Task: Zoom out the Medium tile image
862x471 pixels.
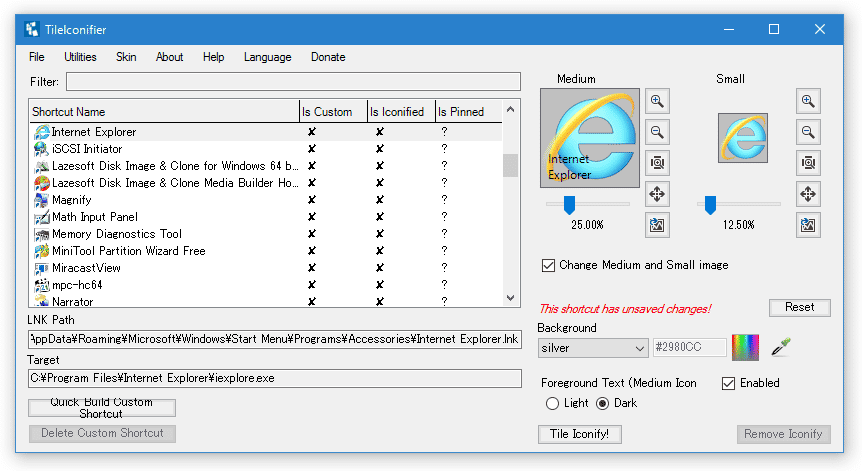Action: [x=657, y=132]
